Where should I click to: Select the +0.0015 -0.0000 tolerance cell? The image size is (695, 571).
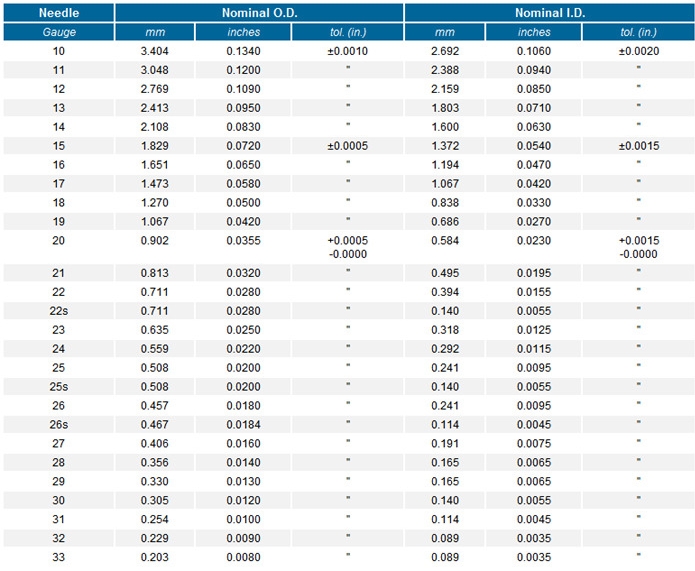638,247
